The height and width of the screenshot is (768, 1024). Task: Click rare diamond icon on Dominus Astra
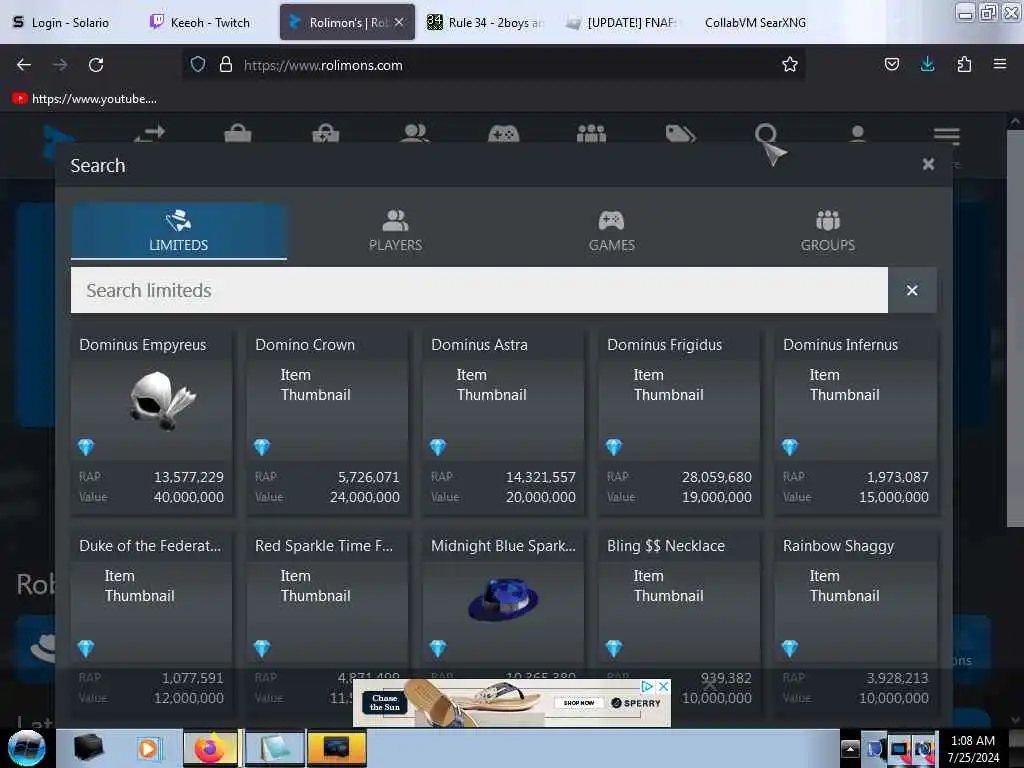point(438,447)
